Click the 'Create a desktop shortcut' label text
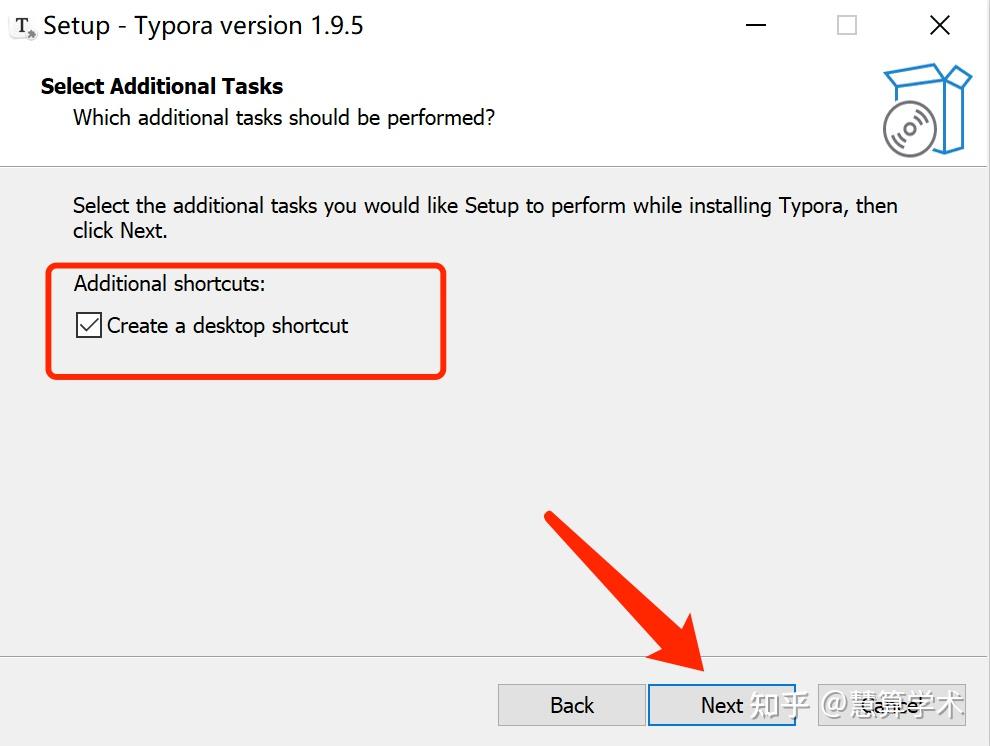 (227, 325)
